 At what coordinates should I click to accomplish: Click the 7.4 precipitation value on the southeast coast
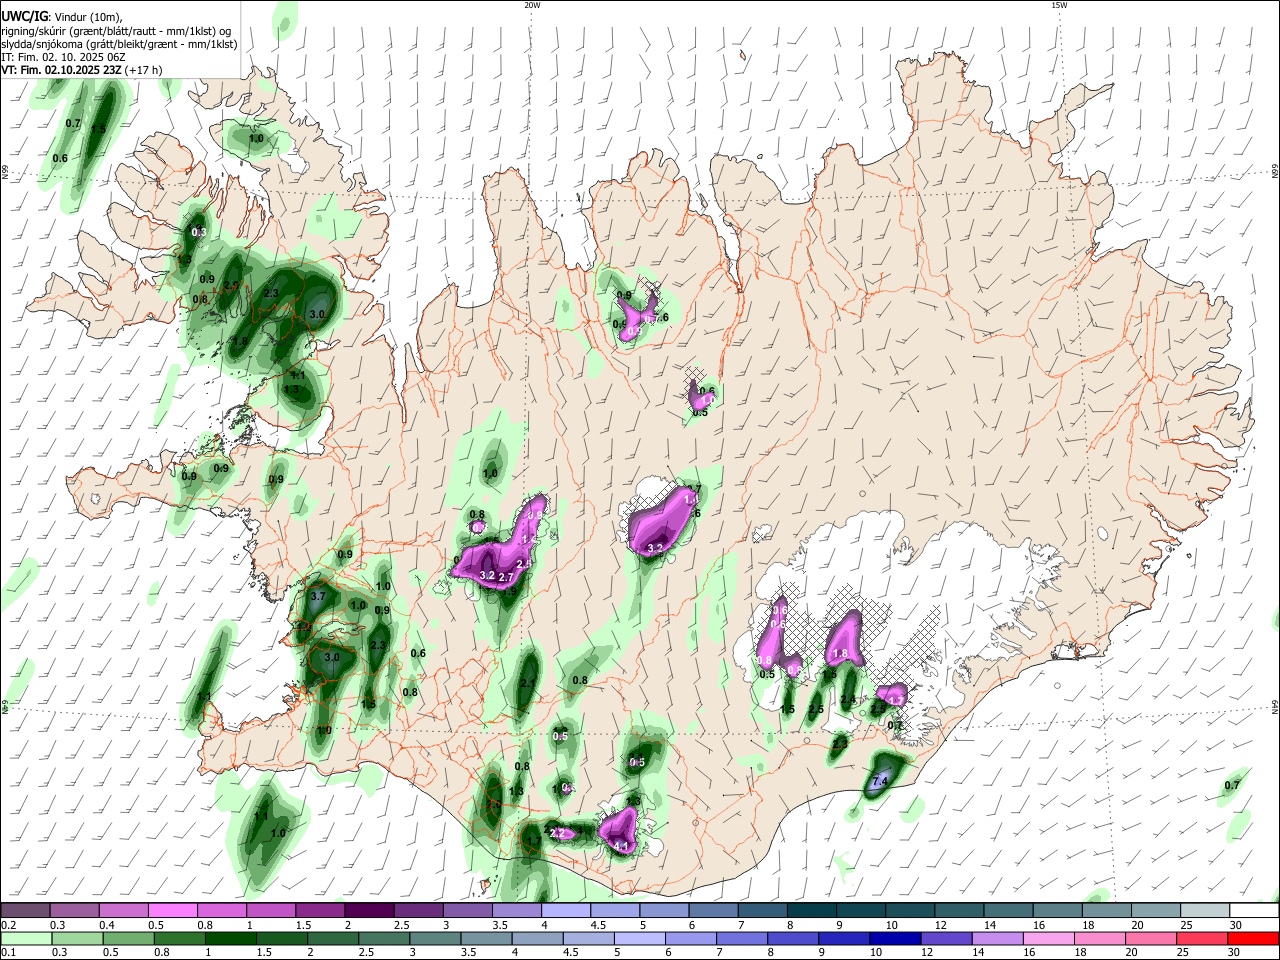pyautogui.click(x=880, y=781)
